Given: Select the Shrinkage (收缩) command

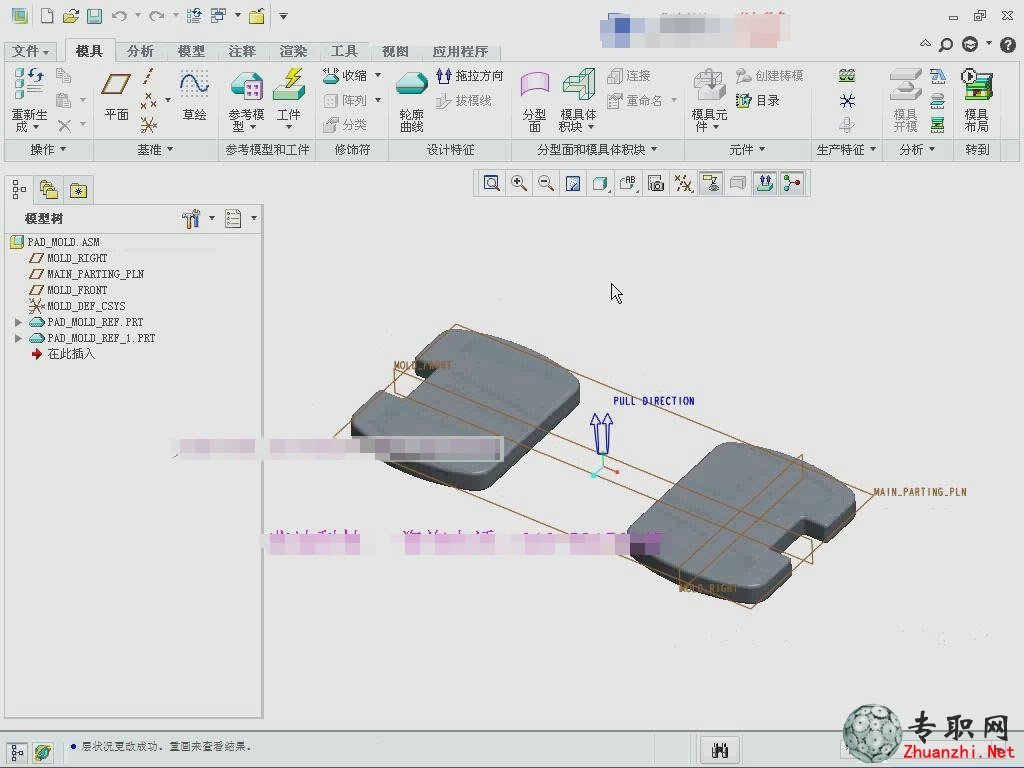Looking at the screenshot, I should coord(346,76).
